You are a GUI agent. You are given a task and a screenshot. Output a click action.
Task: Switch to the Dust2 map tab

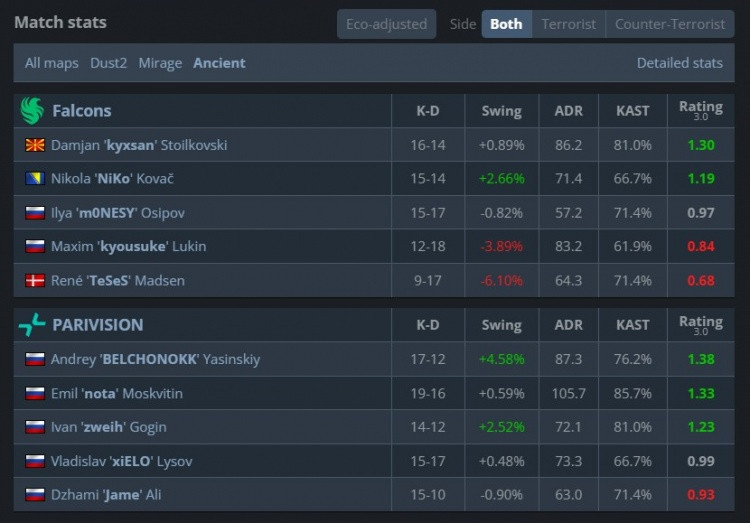[110, 63]
